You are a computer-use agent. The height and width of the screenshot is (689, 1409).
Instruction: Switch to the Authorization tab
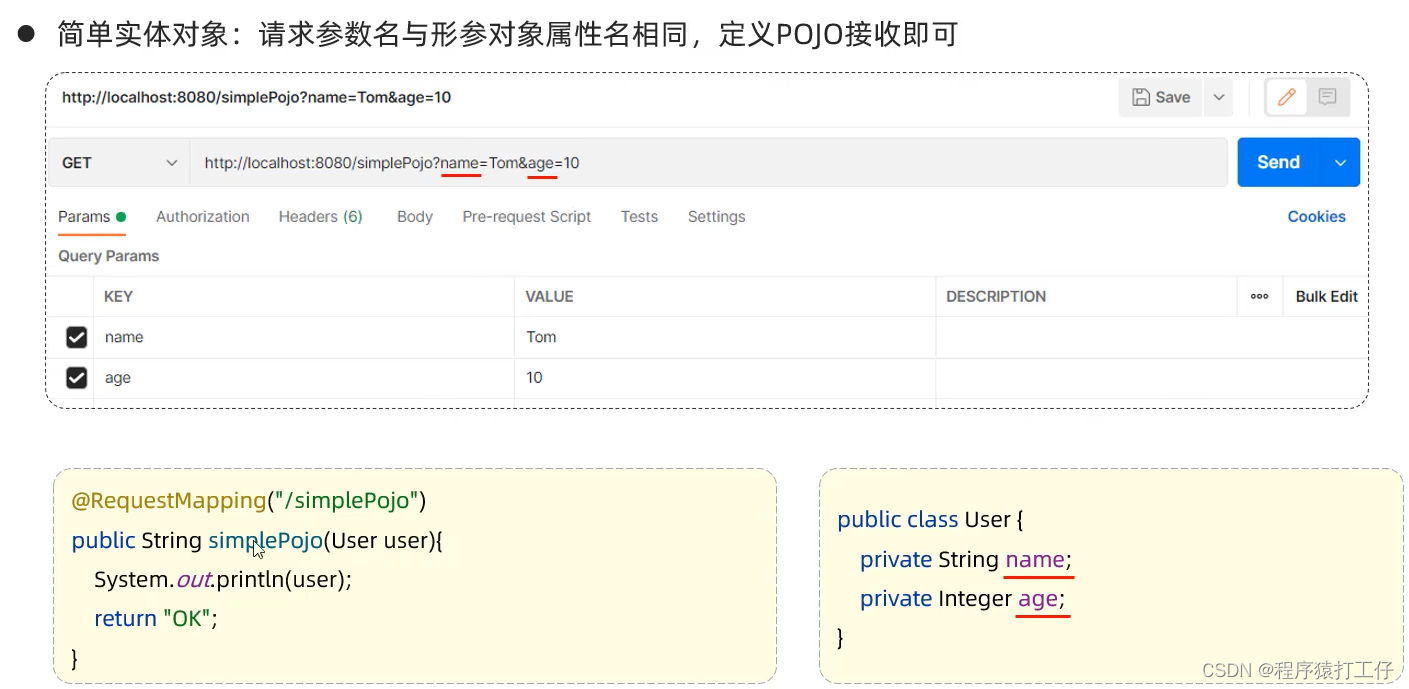pyautogui.click(x=203, y=217)
